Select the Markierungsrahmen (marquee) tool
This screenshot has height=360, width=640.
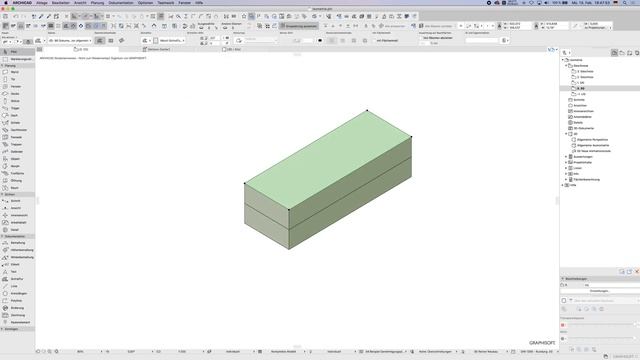17,59
